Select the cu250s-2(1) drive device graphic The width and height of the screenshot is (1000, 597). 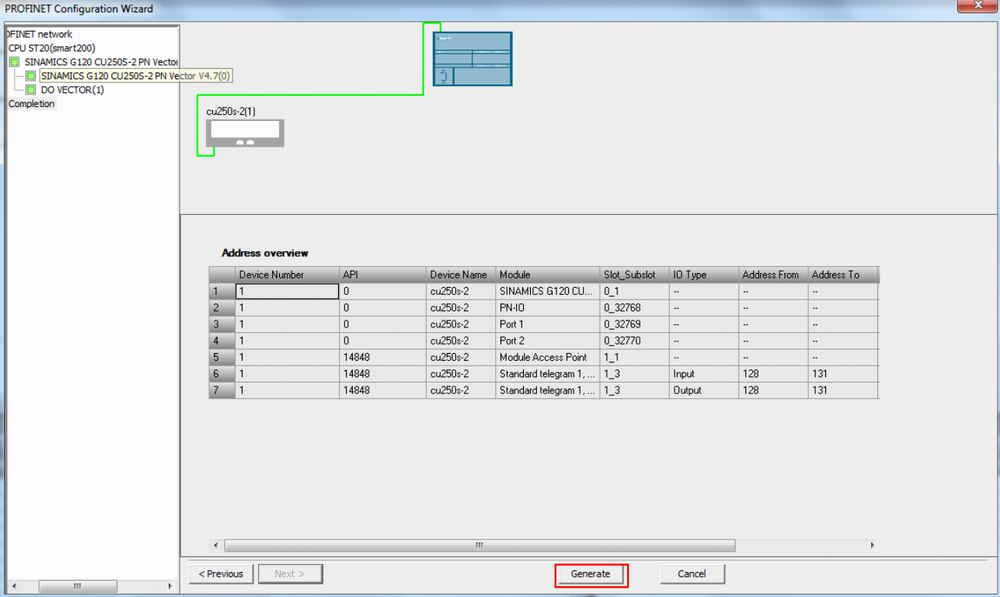click(x=245, y=134)
